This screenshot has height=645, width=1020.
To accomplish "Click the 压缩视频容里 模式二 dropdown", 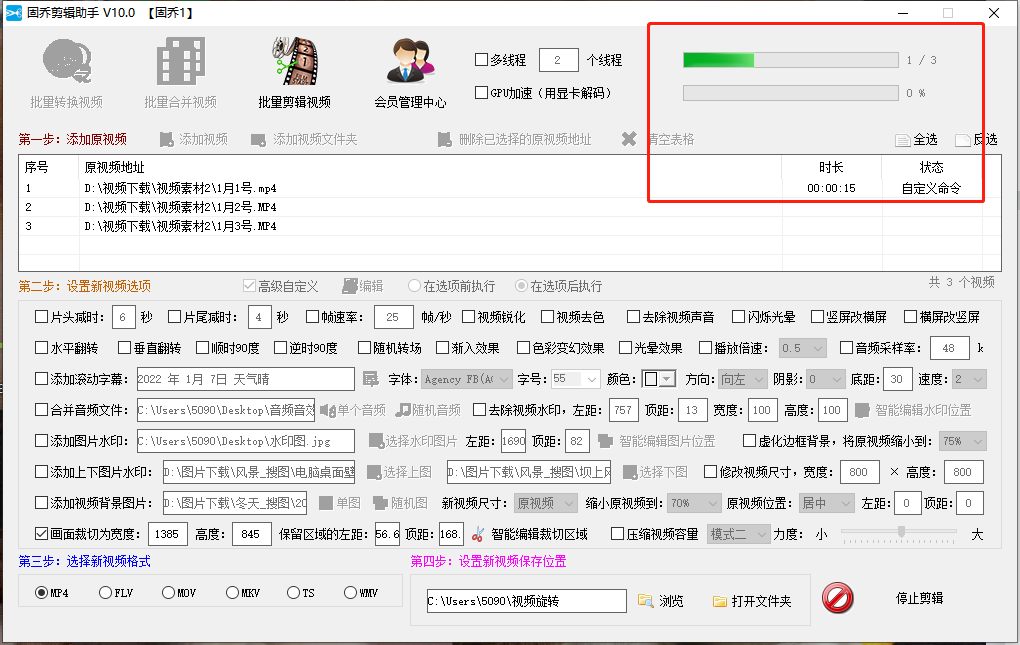I will tap(738, 534).
